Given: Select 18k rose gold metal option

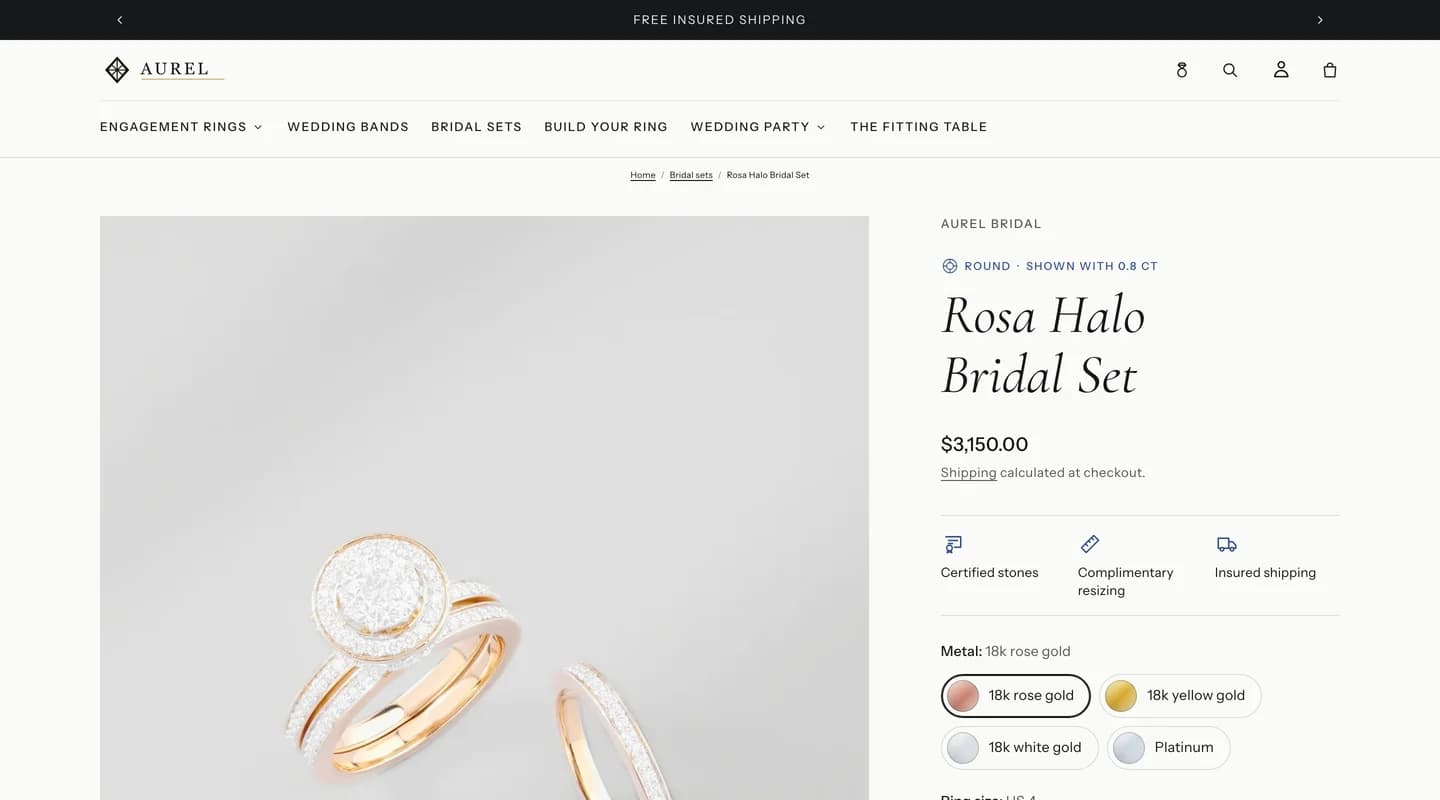Looking at the screenshot, I should click(1015, 695).
